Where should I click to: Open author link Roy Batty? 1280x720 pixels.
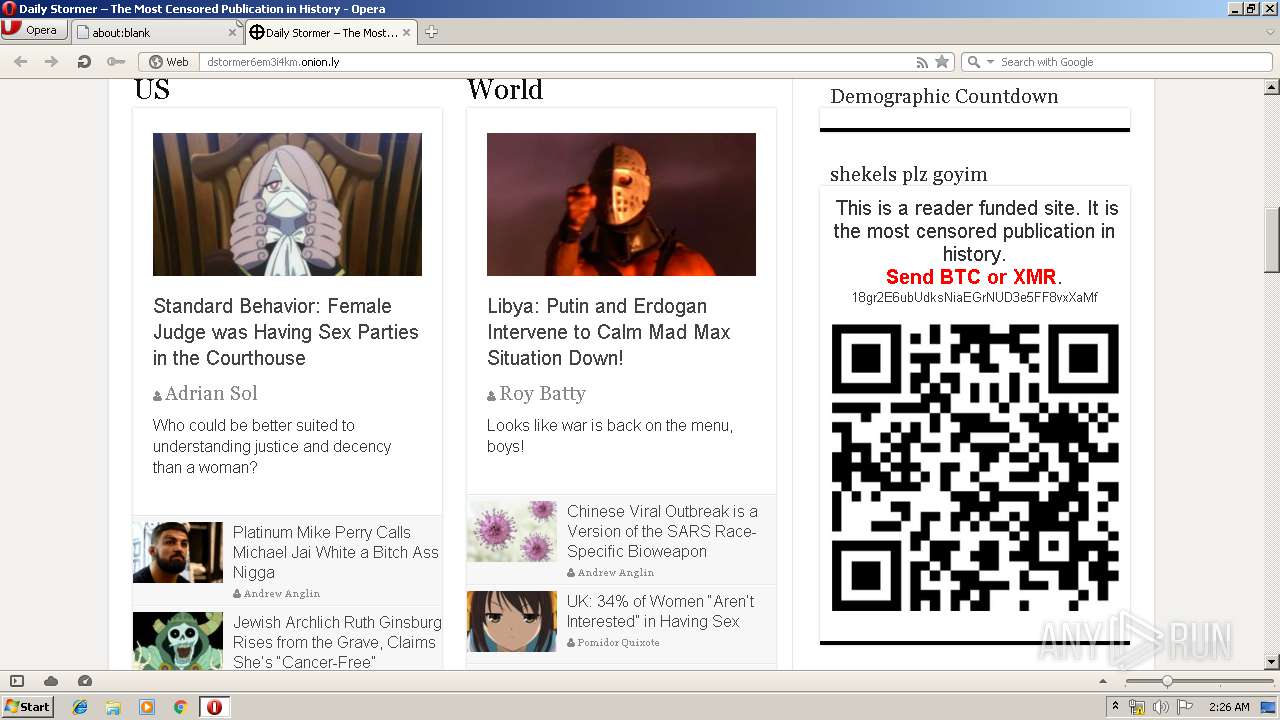(542, 393)
